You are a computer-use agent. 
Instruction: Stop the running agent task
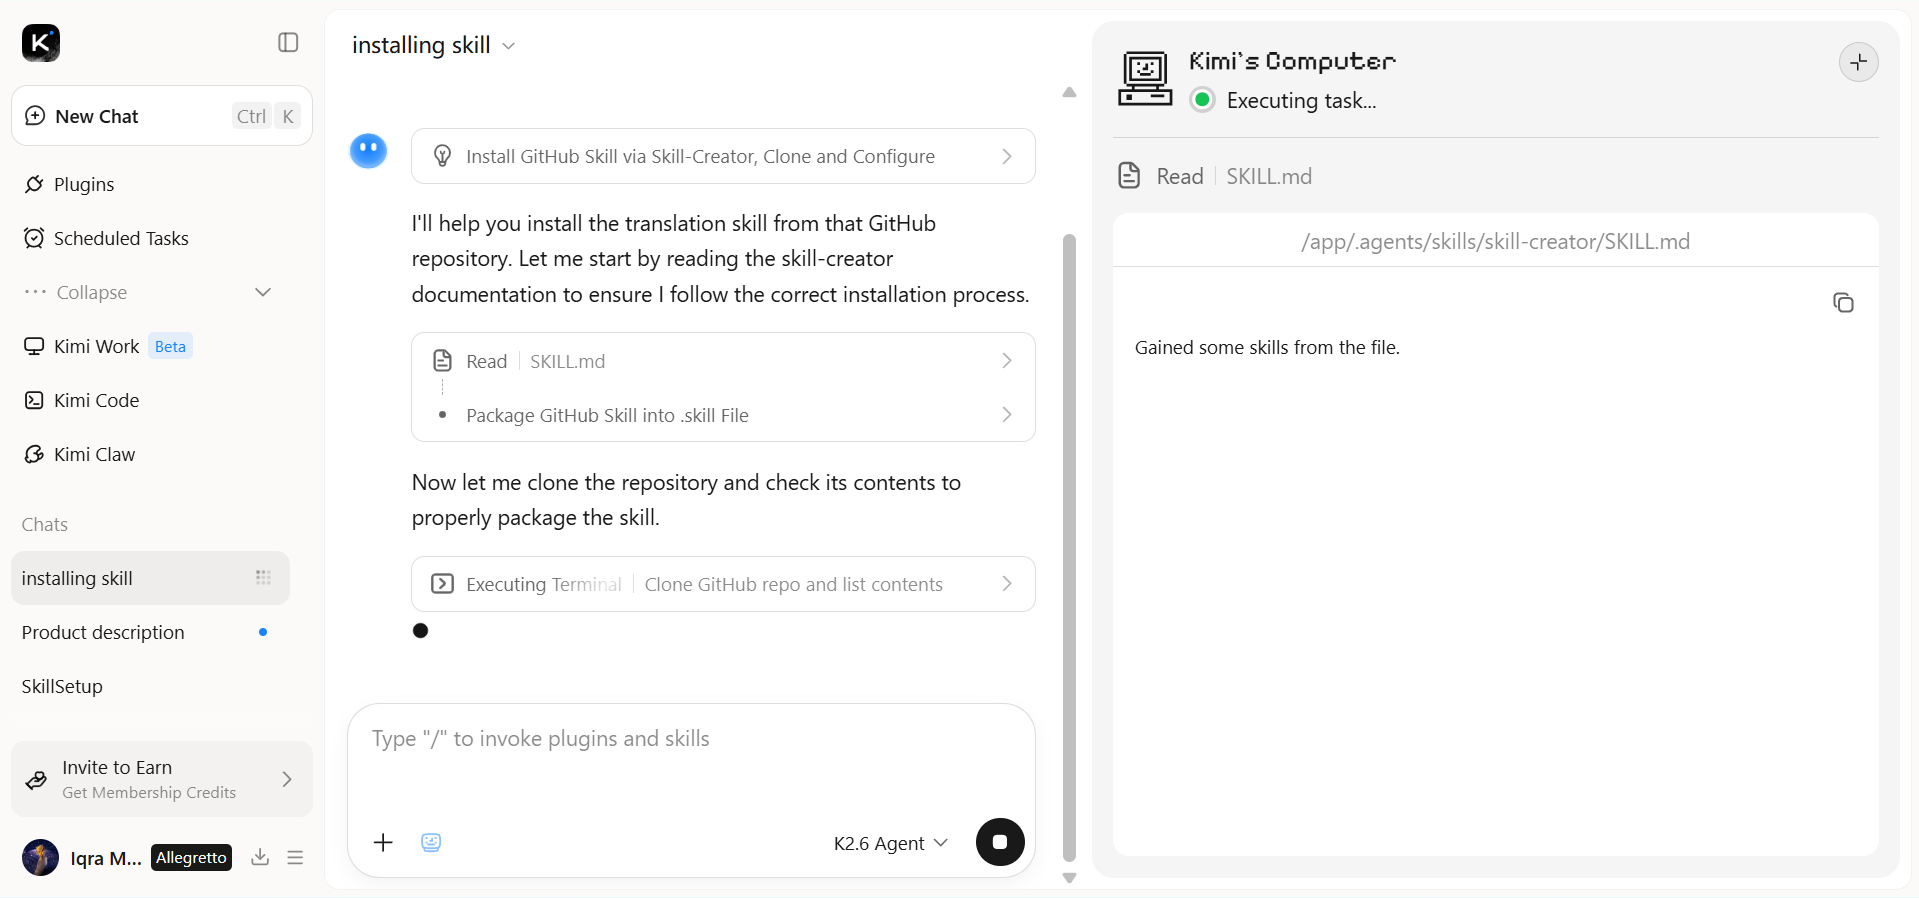point(1000,842)
